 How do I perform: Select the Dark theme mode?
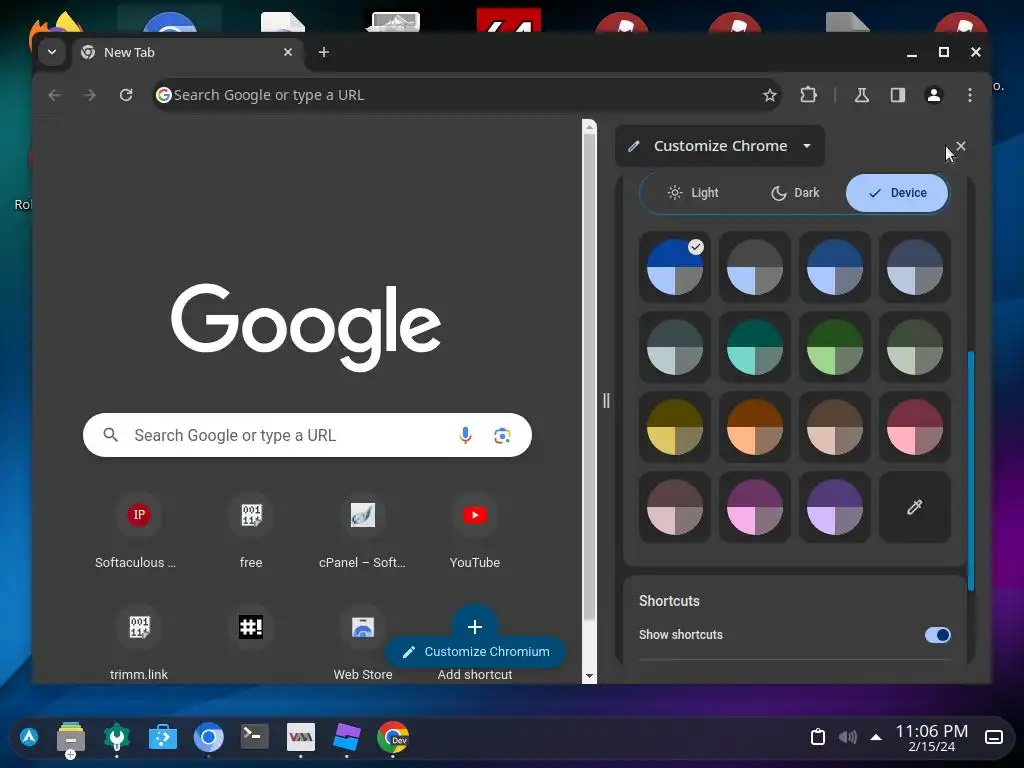tap(795, 193)
